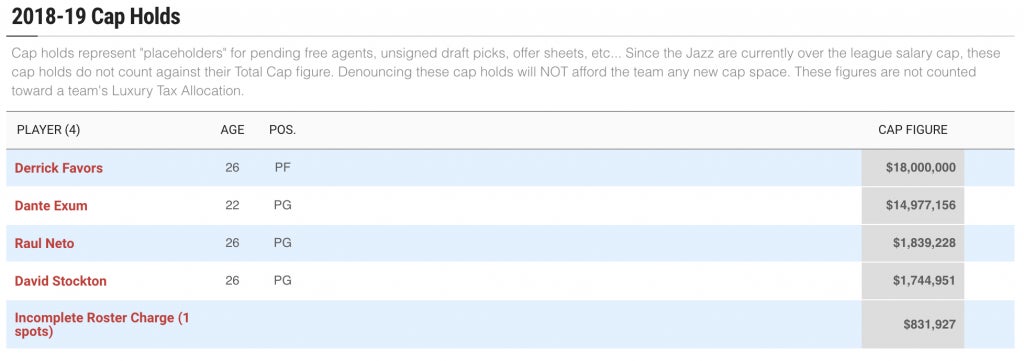The height and width of the screenshot is (361, 1024).
Task: Open Raul Neto player link
Action: click(44, 243)
